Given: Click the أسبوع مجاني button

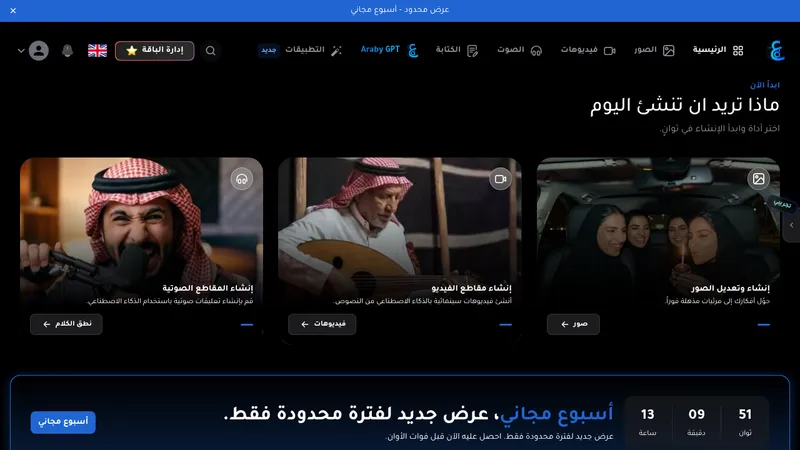Looking at the screenshot, I should coord(63,422).
